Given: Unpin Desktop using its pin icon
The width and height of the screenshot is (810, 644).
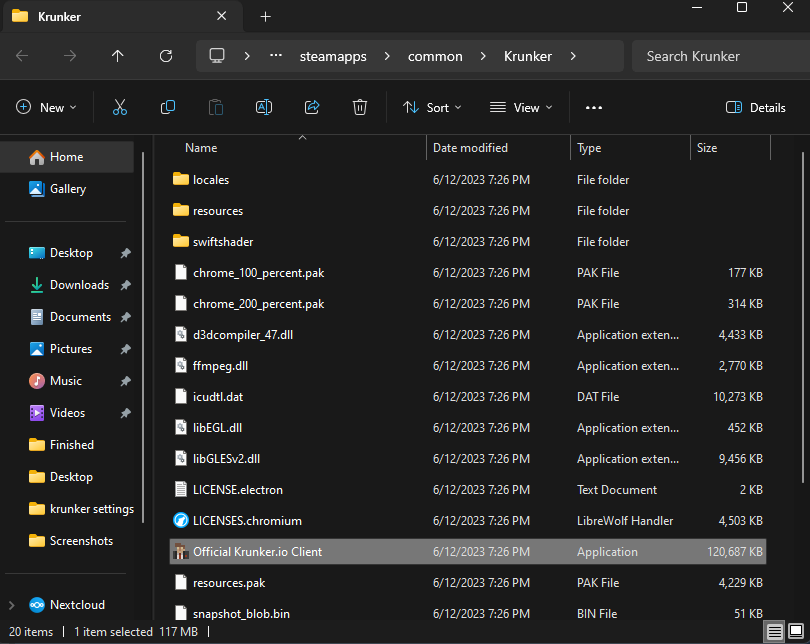Looking at the screenshot, I should point(126,253).
